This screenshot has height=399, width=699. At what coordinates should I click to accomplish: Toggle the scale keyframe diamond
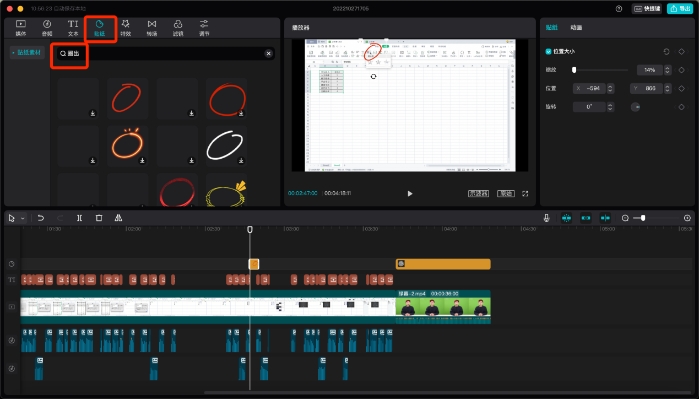click(681, 70)
